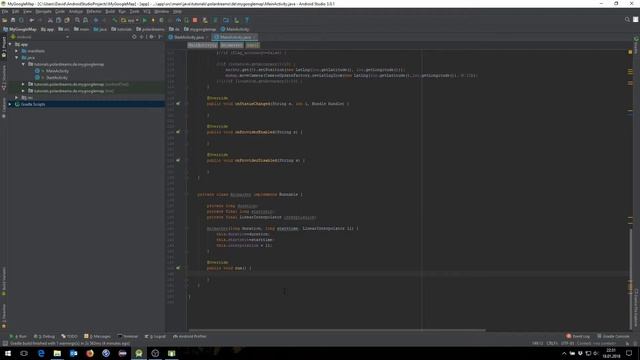Open the Messages tool window

coord(98,336)
